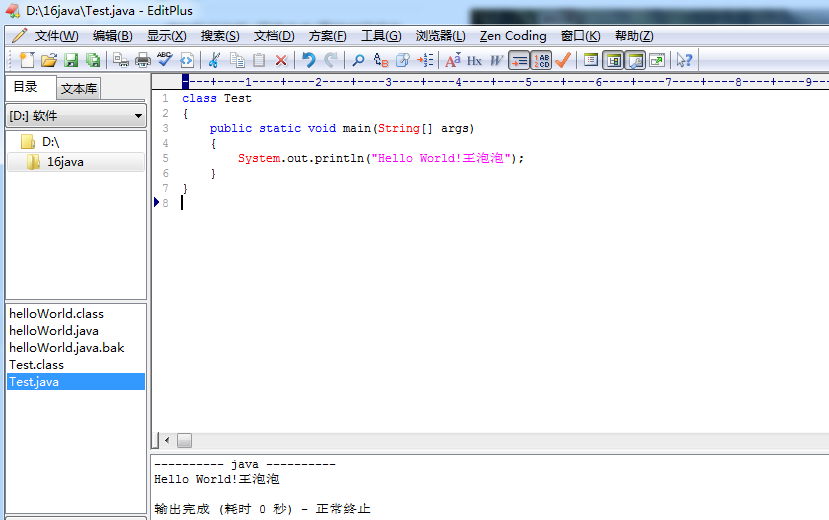
Task: Undo the last edit
Action: coord(309,60)
